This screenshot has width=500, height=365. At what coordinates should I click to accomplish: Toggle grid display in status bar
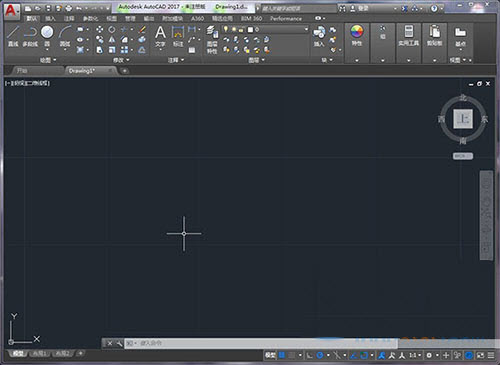point(282,356)
